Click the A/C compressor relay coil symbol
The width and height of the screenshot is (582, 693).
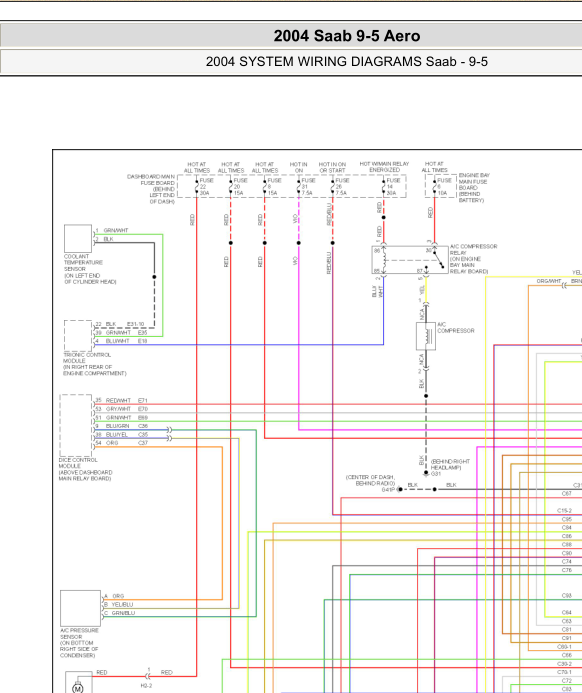tap(384, 259)
